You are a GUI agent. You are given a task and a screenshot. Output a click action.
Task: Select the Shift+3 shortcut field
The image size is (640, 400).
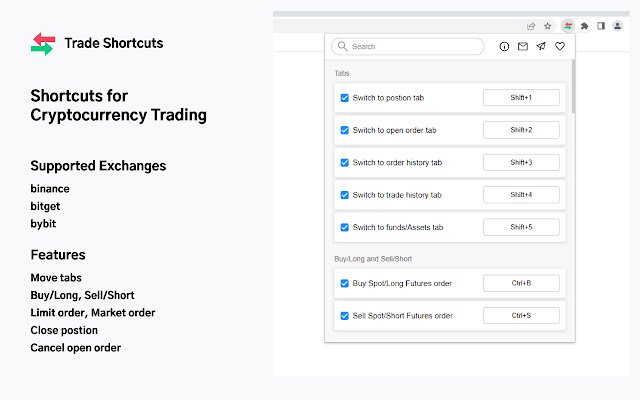pos(521,162)
